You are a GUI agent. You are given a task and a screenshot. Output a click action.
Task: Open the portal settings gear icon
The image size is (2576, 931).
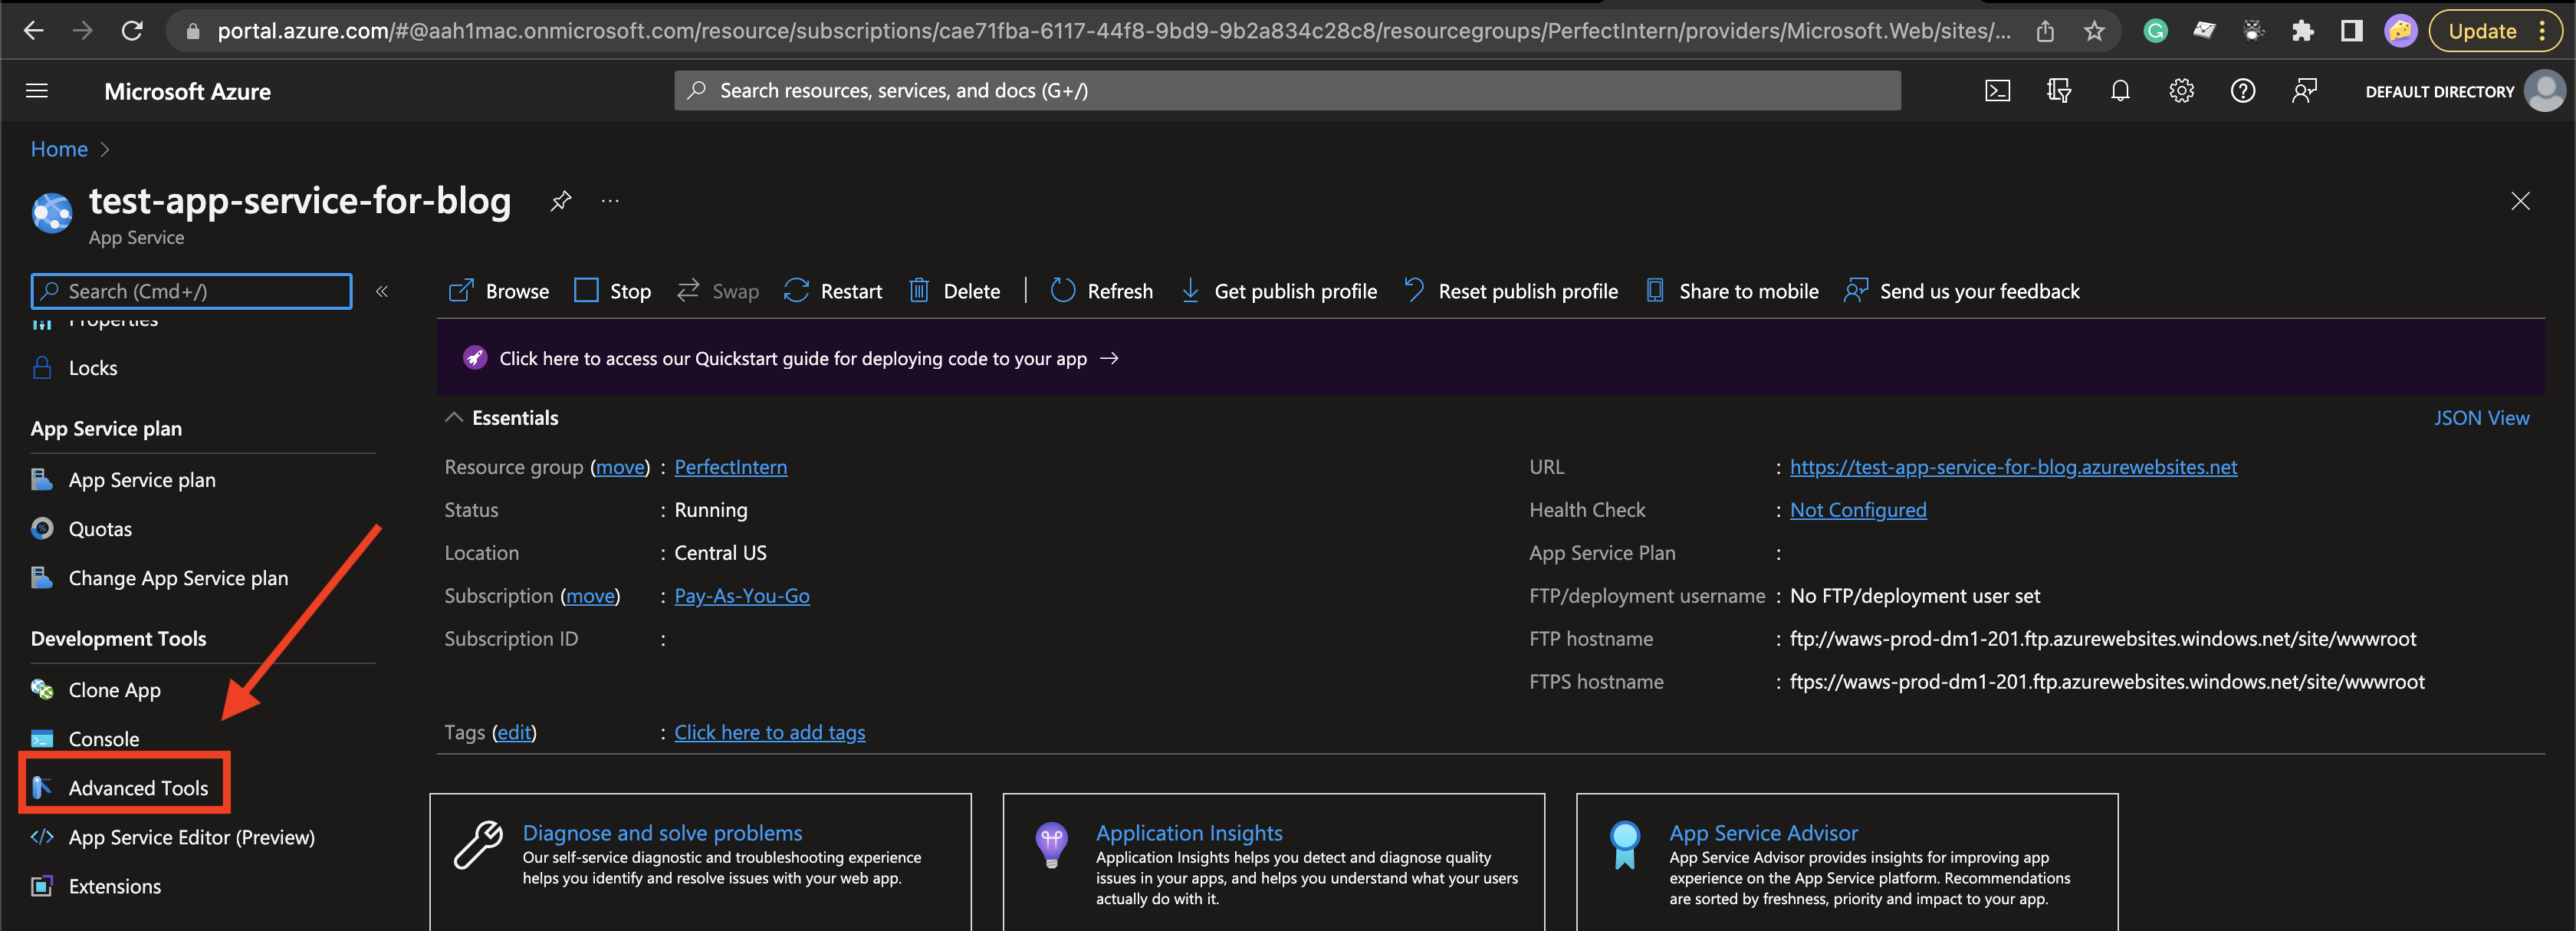[2181, 91]
